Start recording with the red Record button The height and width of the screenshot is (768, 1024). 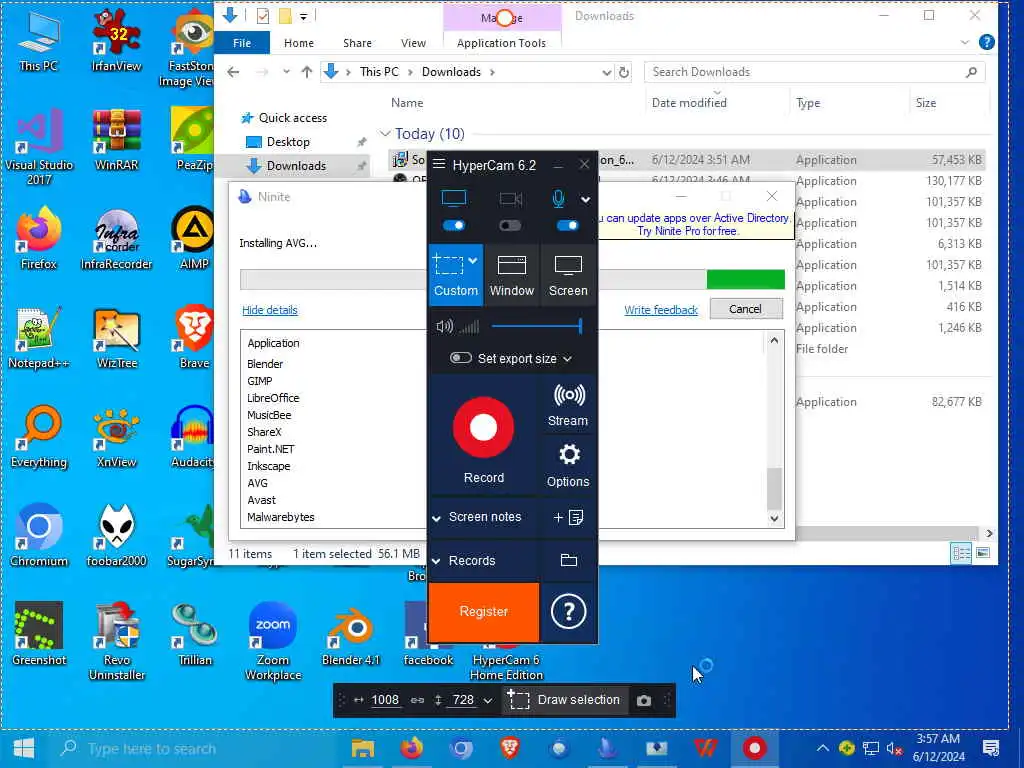point(483,427)
